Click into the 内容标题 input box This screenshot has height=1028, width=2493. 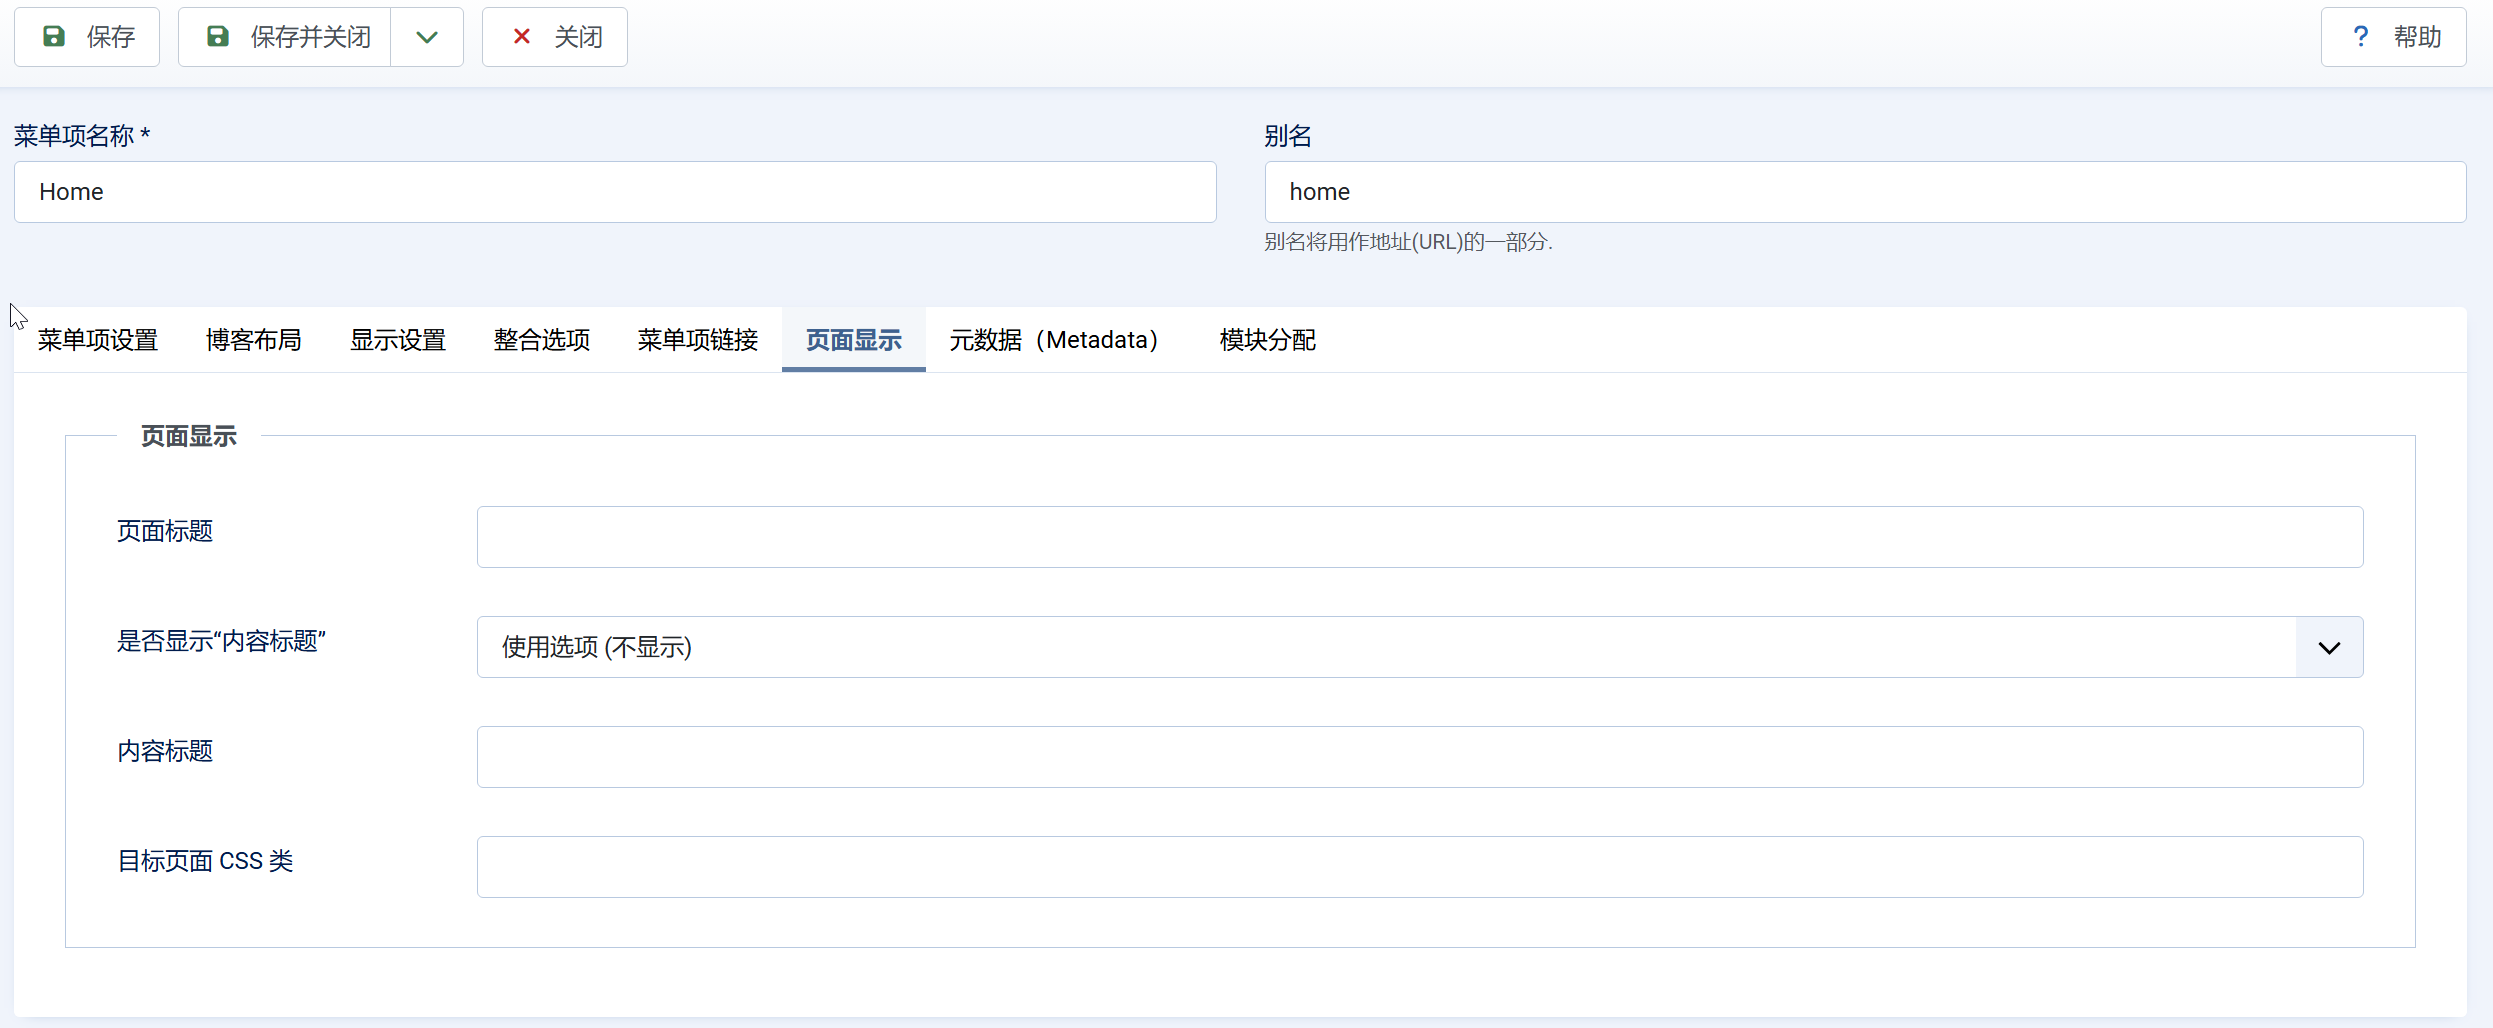tap(1420, 757)
